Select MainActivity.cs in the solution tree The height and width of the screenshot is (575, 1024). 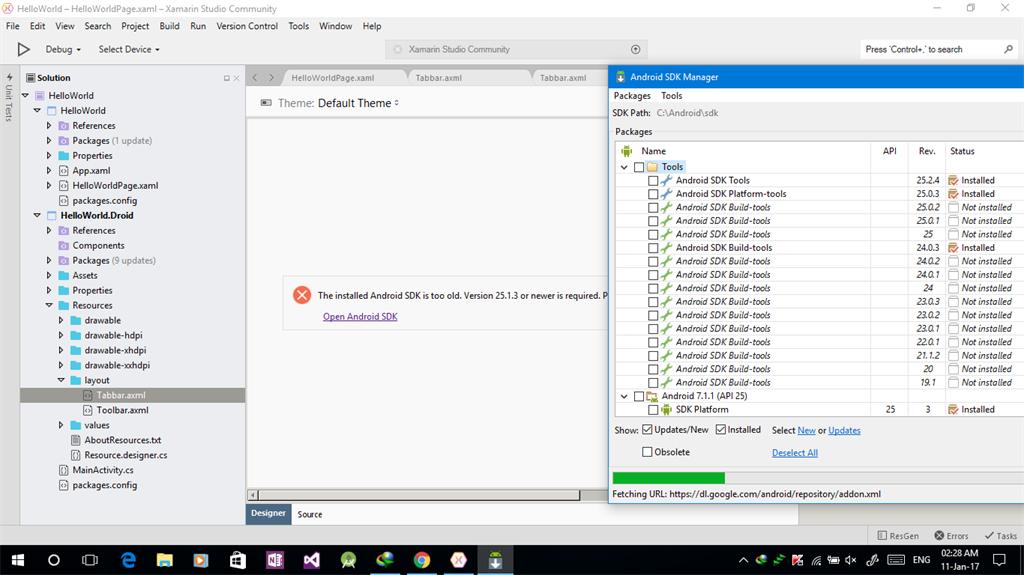(x=103, y=470)
